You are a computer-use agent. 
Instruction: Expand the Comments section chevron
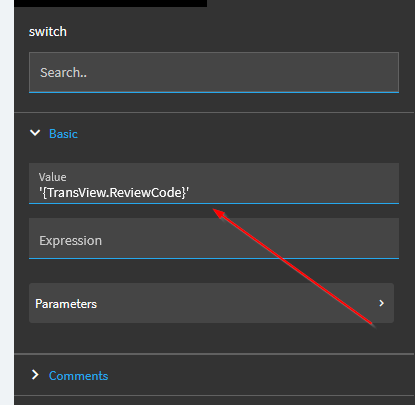pyautogui.click(x=35, y=375)
